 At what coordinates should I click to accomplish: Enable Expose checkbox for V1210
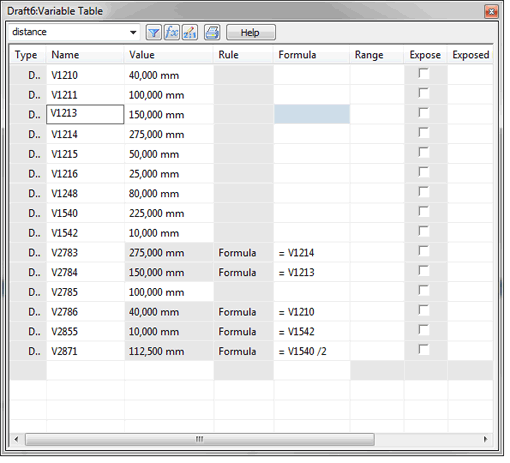point(424,73)
